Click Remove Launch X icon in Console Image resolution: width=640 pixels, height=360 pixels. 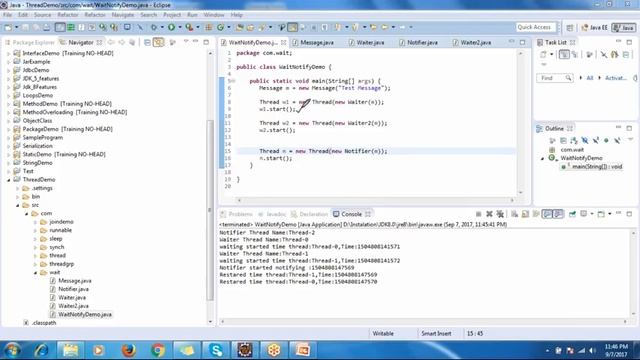pos(489,214)
